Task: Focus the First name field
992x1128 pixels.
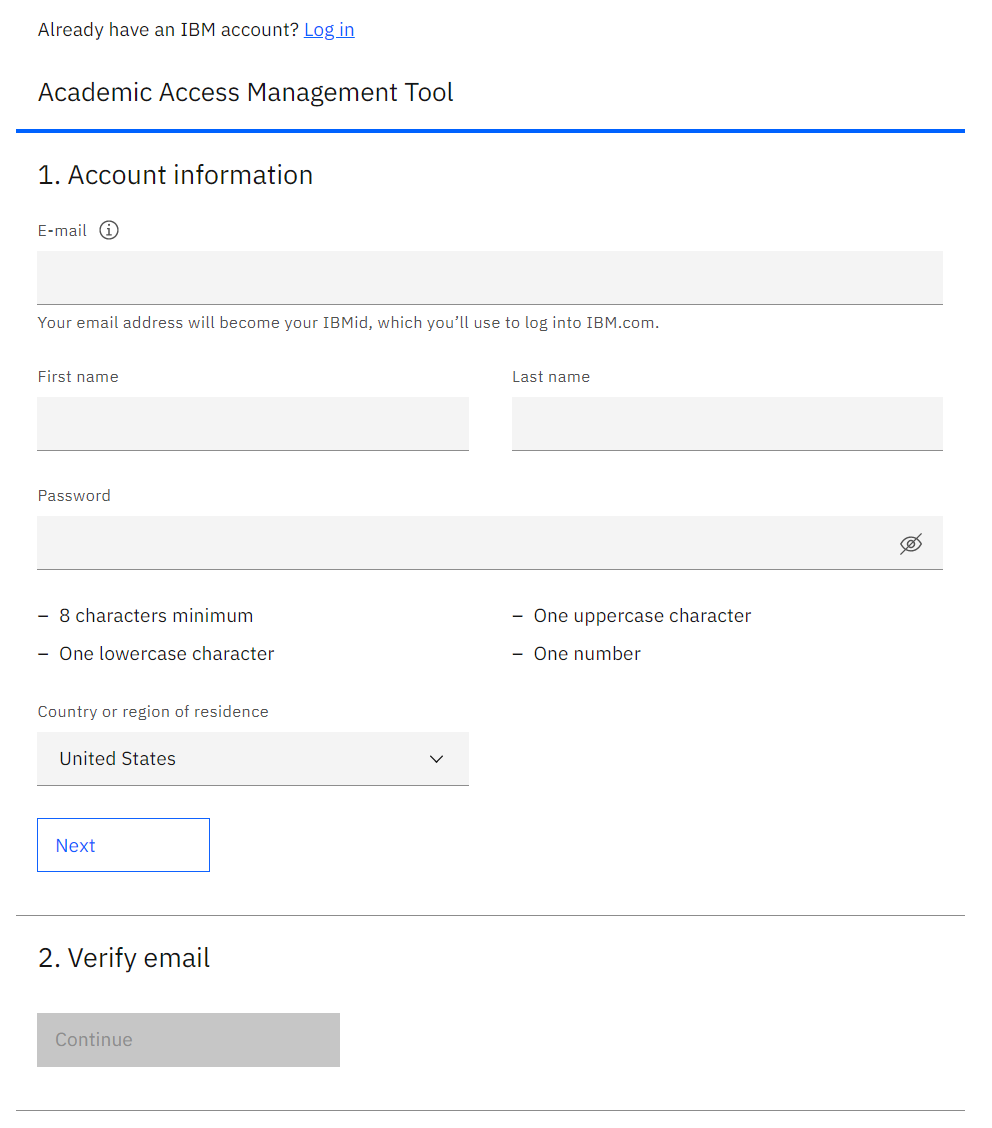Action: [x=252, y=424]
